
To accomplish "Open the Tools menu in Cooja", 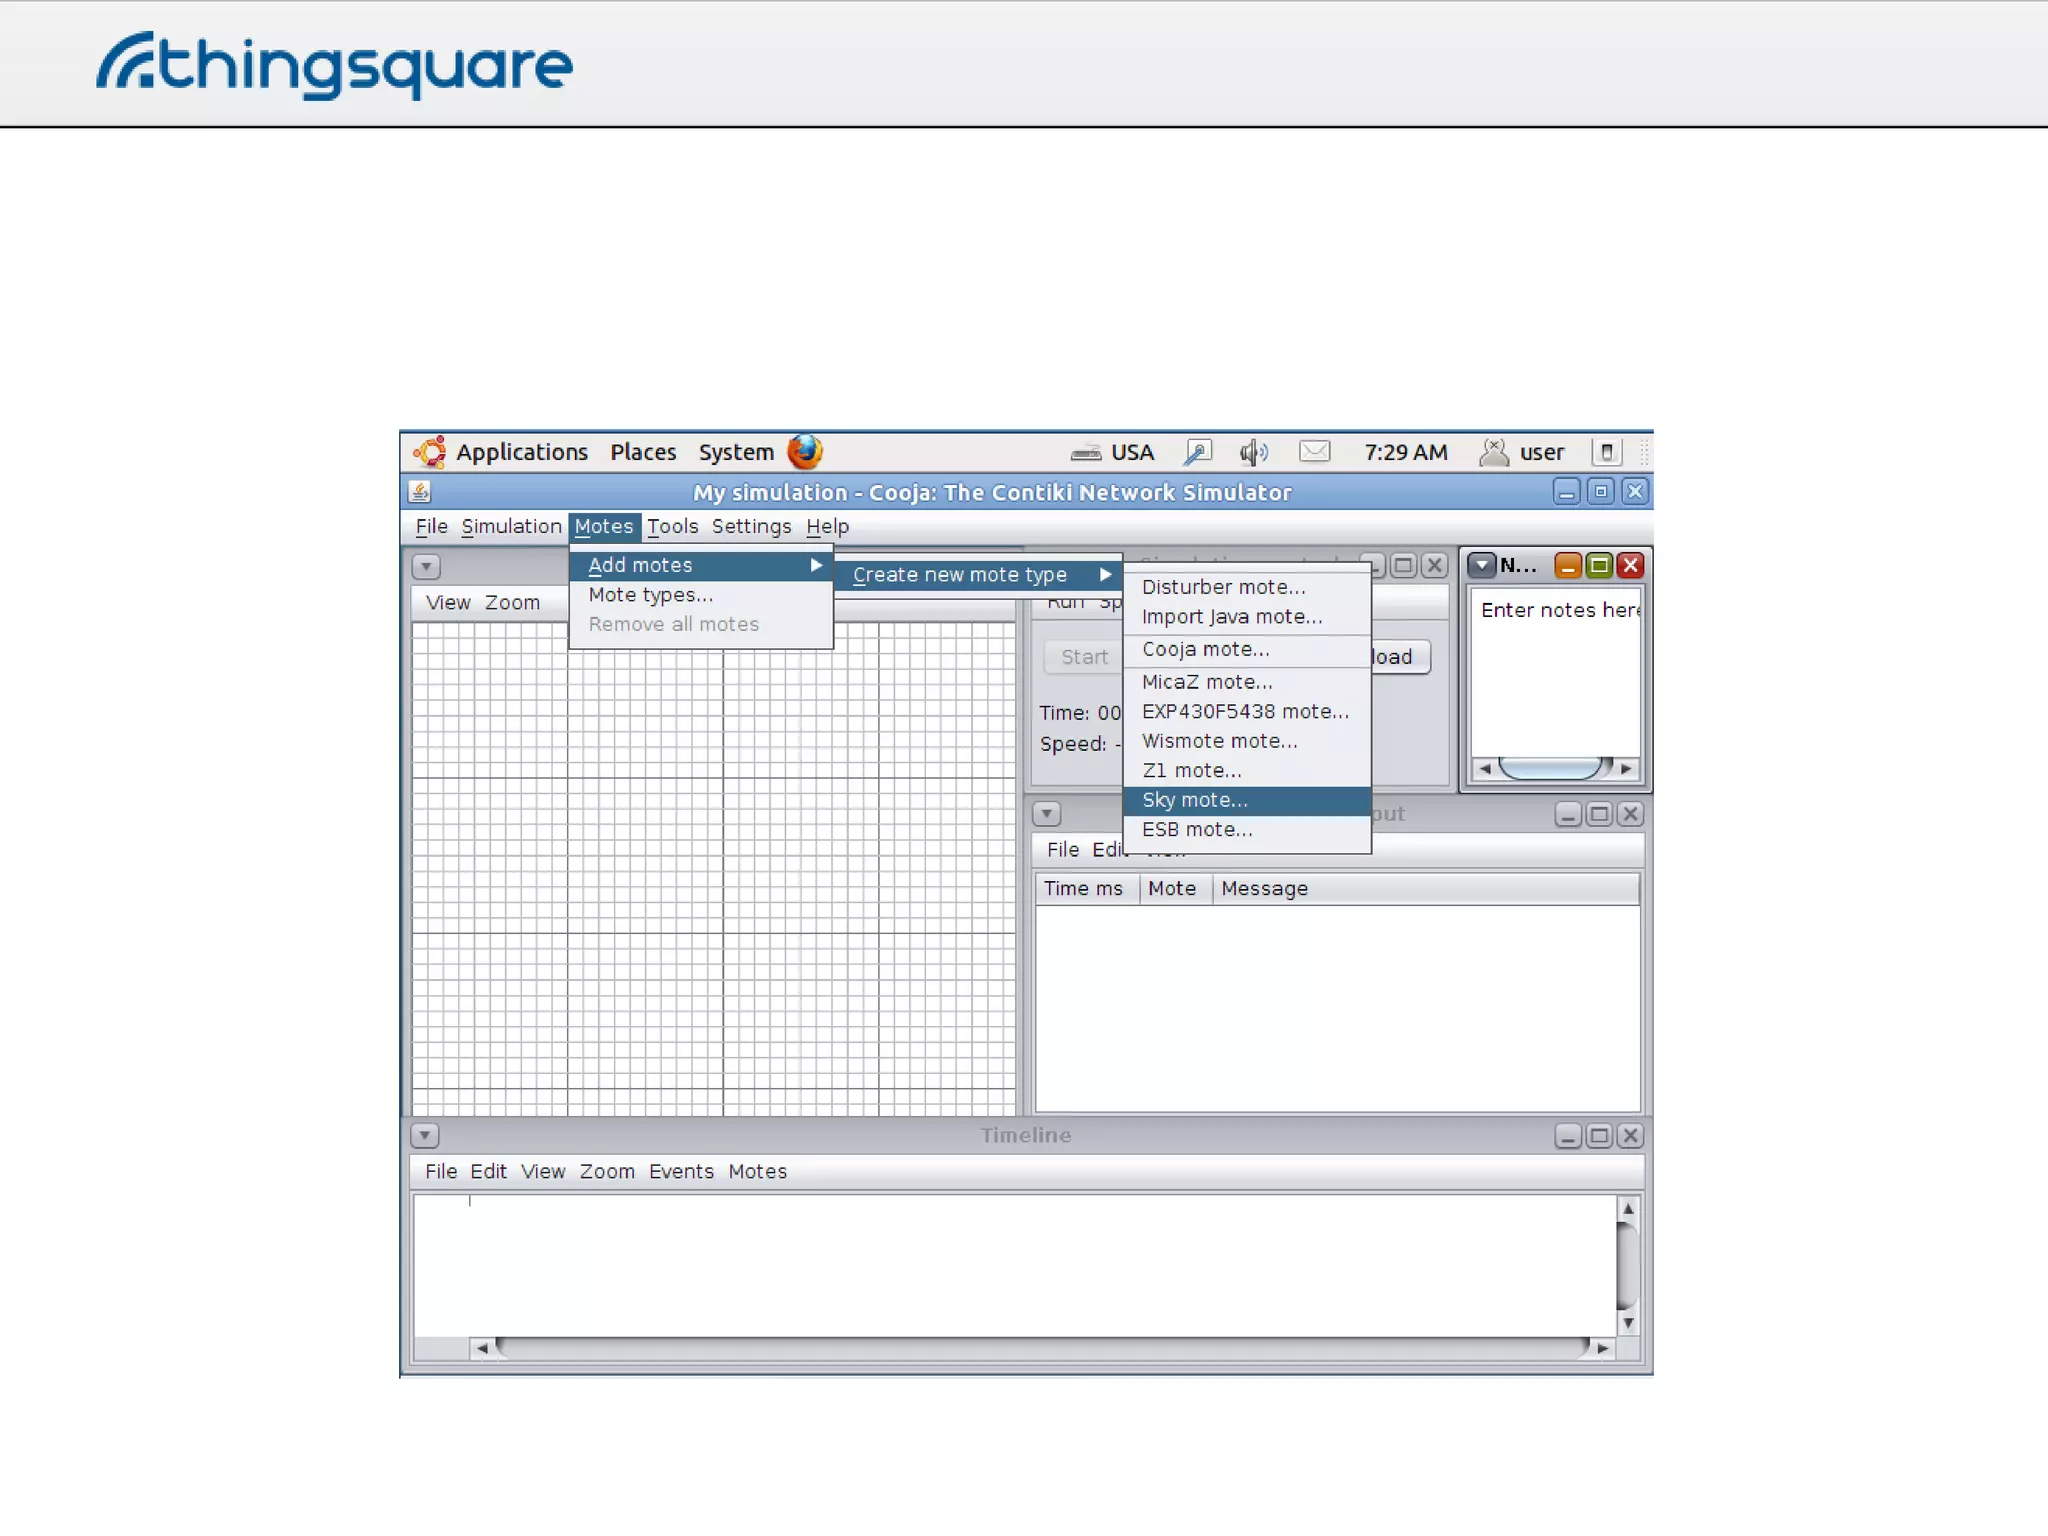I will tap(672, 527).
